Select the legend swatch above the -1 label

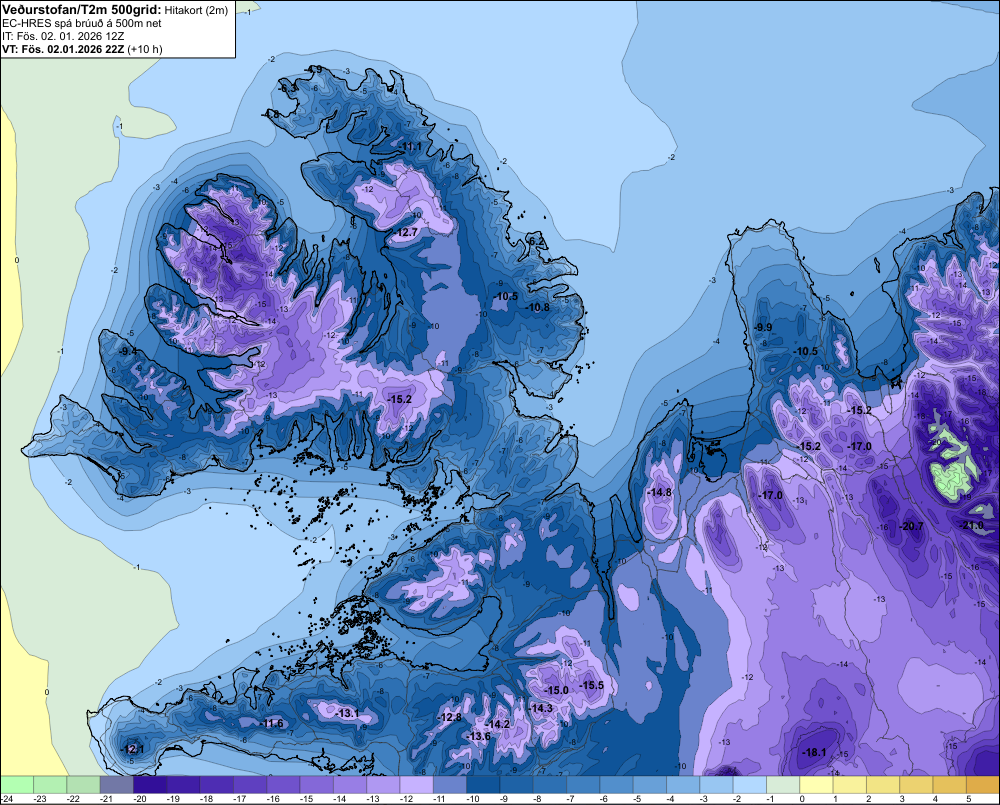click(x=783, y=785)
